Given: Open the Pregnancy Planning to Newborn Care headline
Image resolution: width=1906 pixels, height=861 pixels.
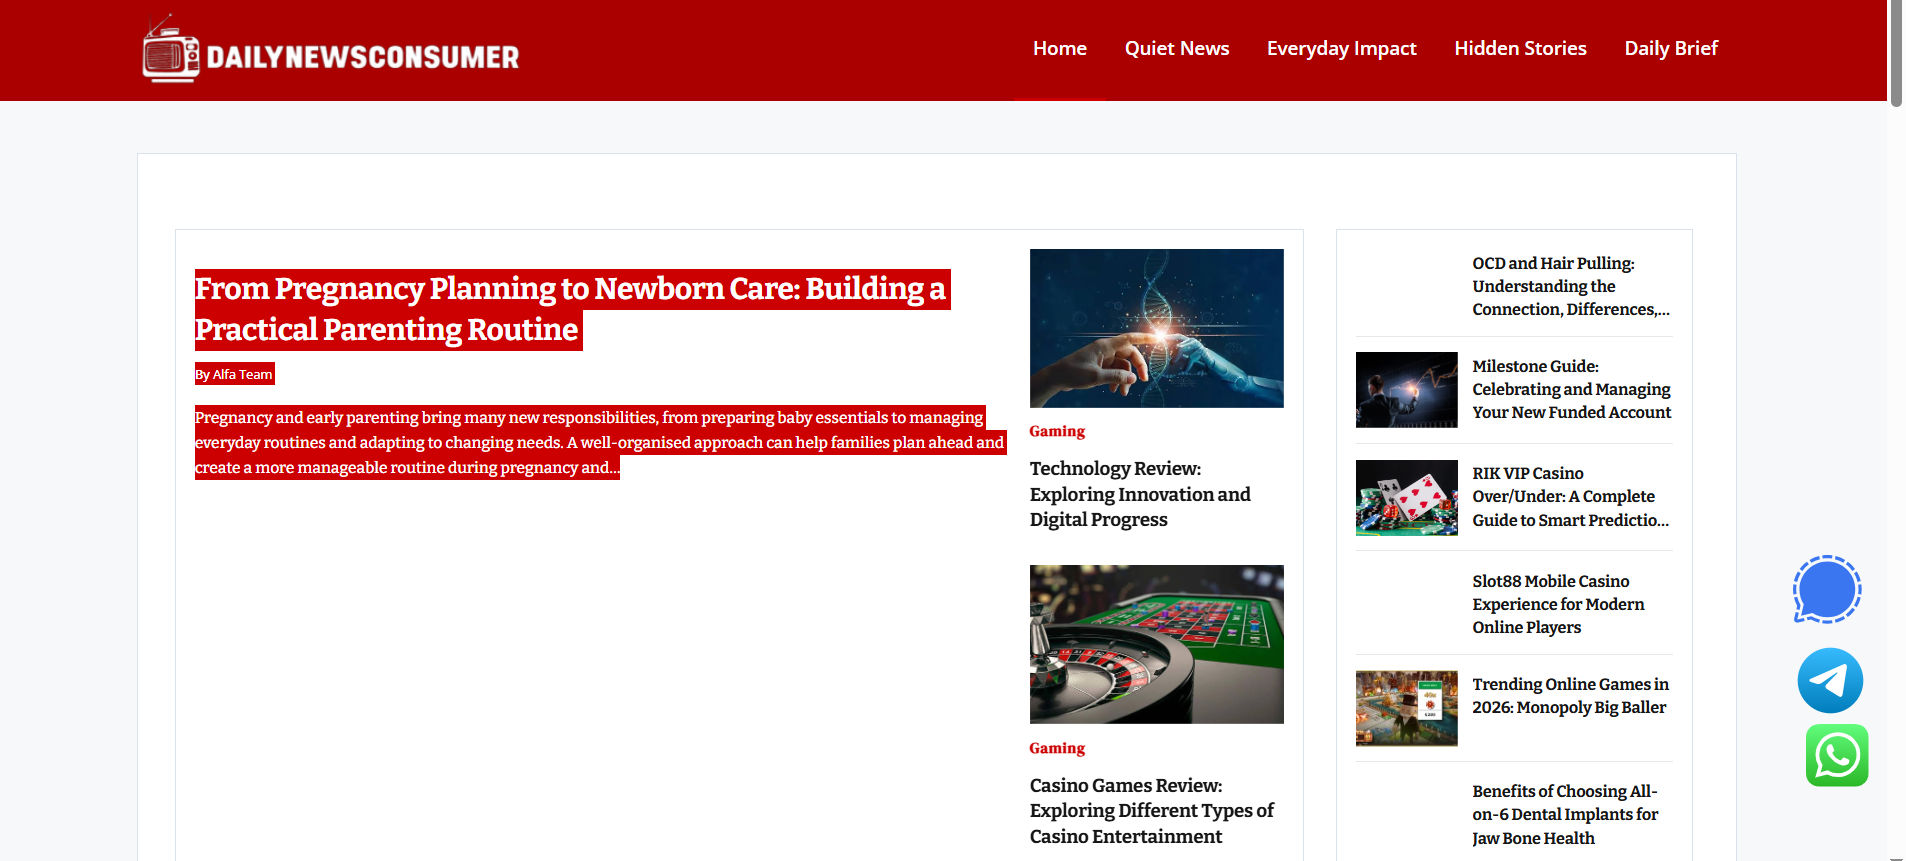Looking at the screenshot, I should coord(571,309).
